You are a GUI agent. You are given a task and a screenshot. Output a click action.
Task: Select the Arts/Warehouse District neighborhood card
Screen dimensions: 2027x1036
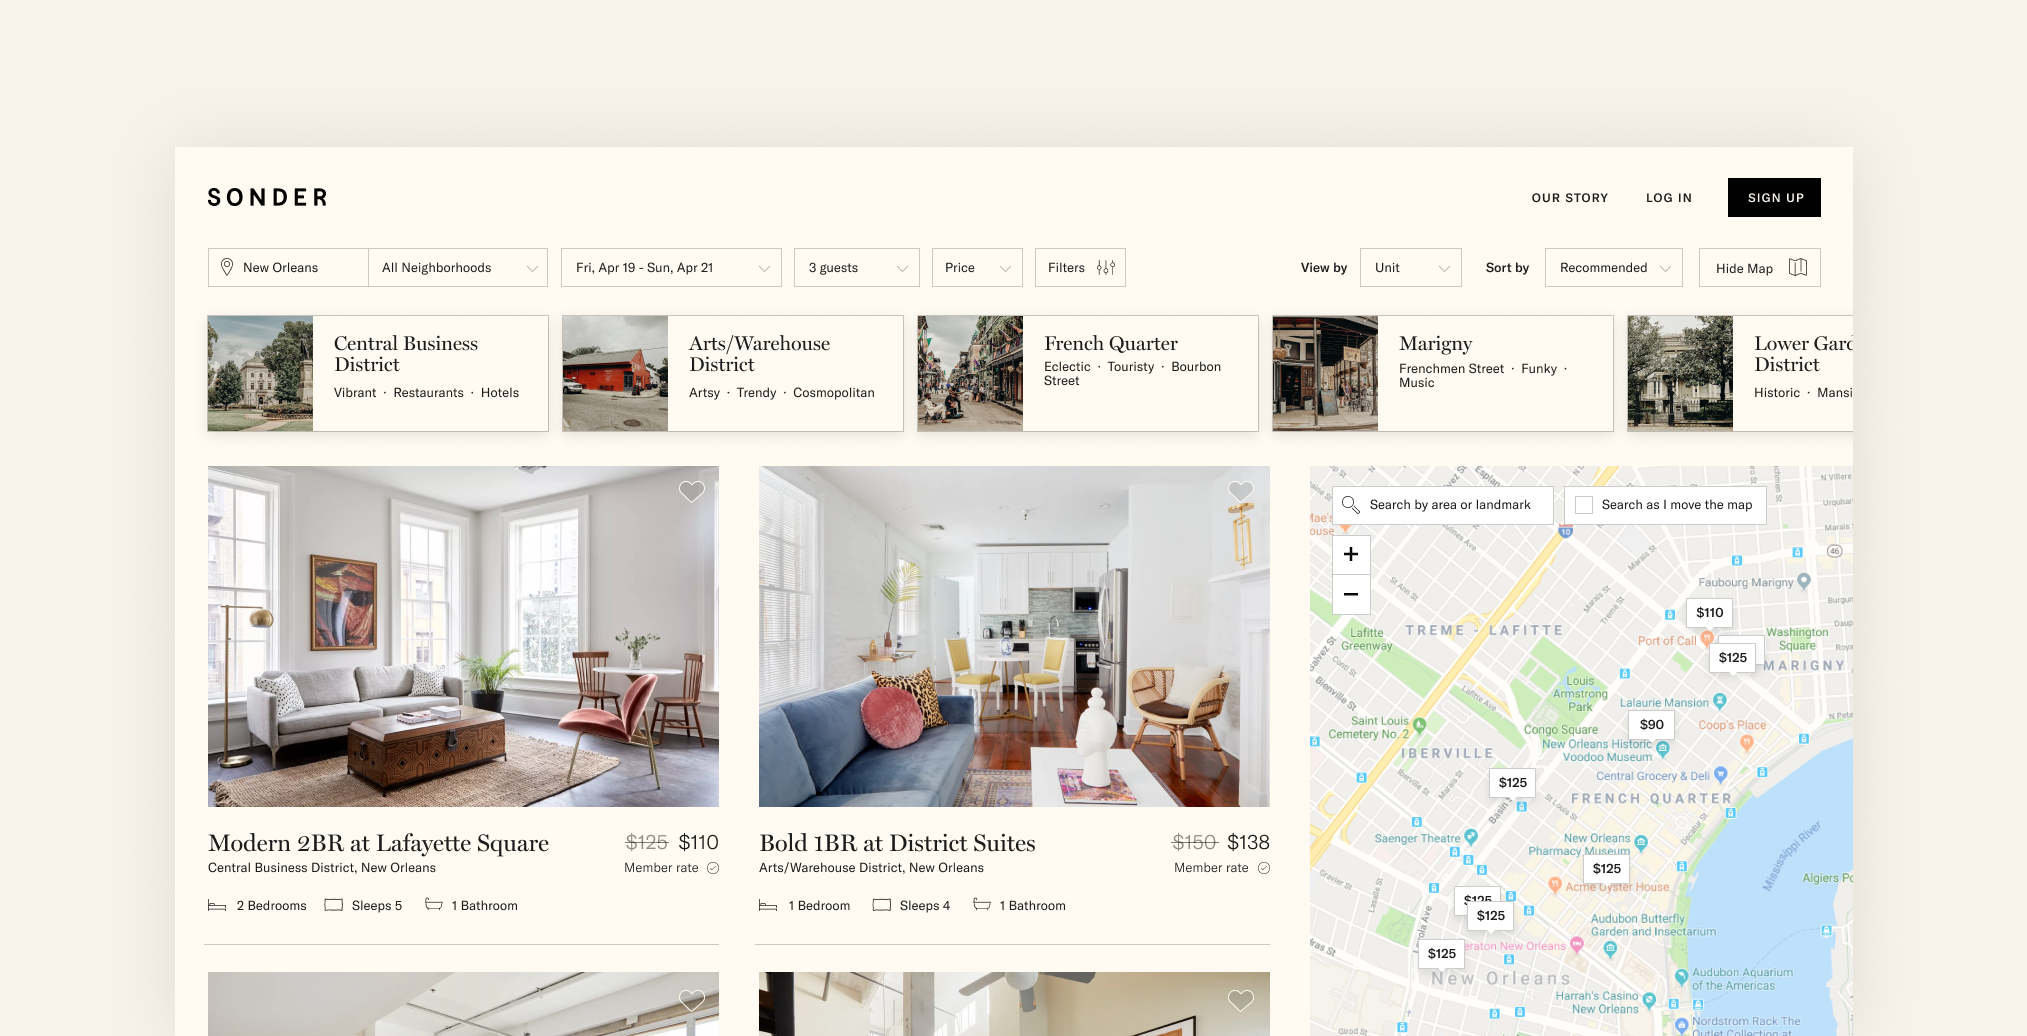point(733,374)
